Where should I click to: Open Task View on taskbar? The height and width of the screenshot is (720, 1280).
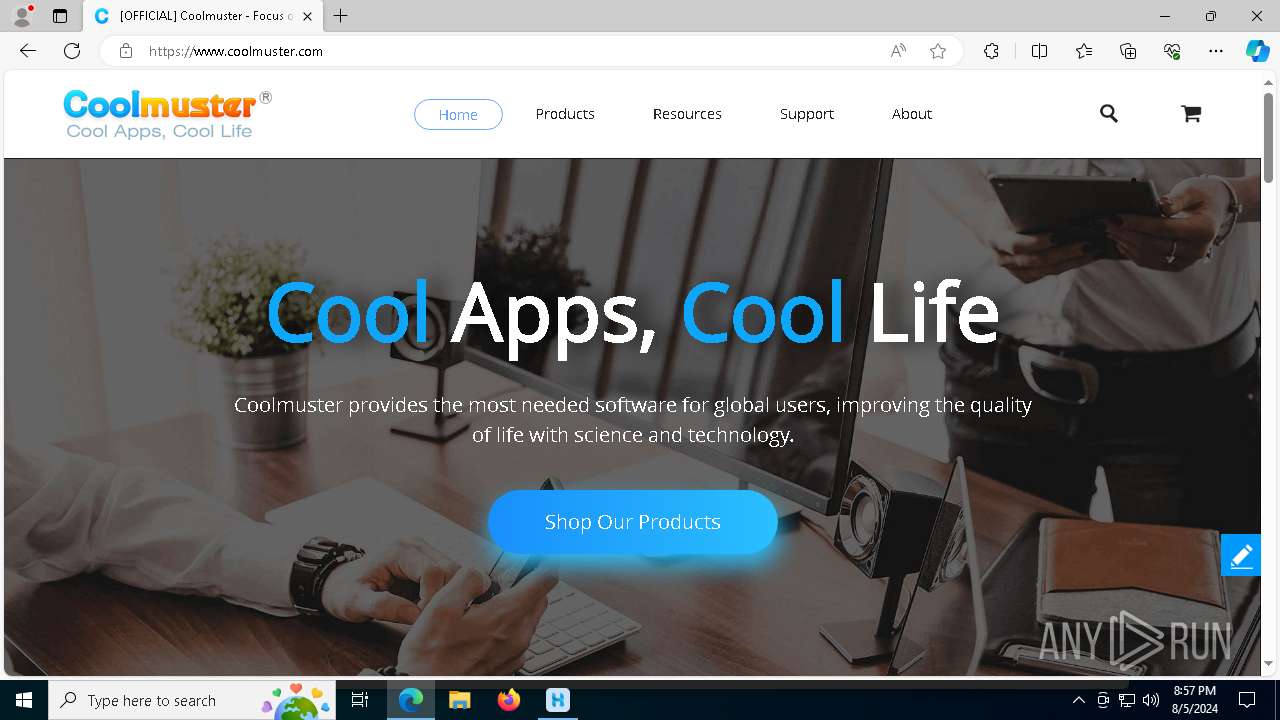coord(360,700)
